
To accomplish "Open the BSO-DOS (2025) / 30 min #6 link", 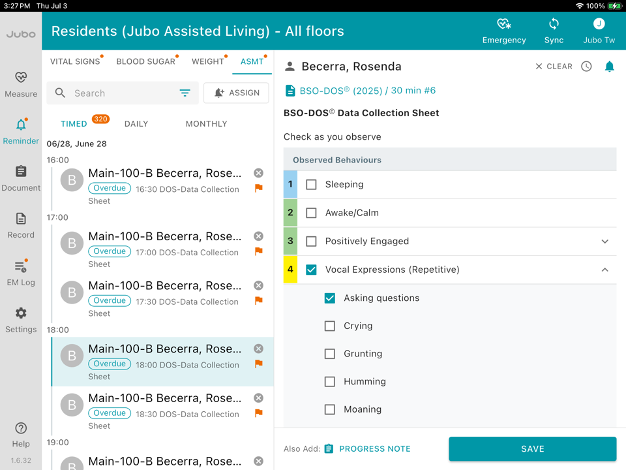I will click(367, 91).
